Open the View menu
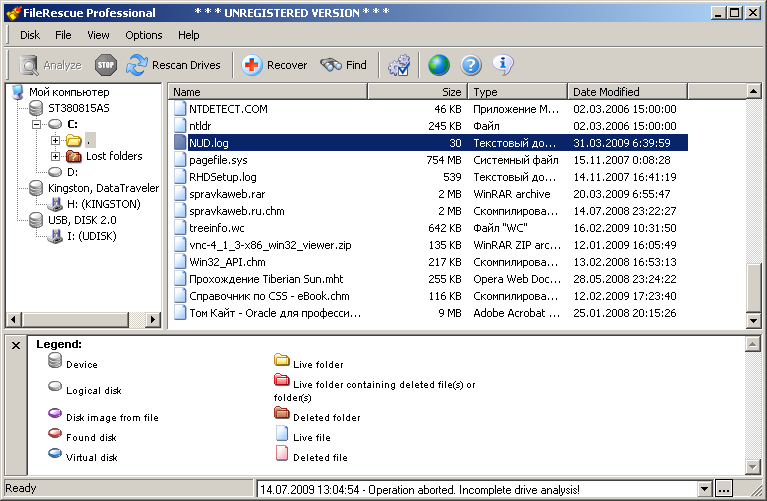This screenshot has height=501, width=767. point(98,35)
